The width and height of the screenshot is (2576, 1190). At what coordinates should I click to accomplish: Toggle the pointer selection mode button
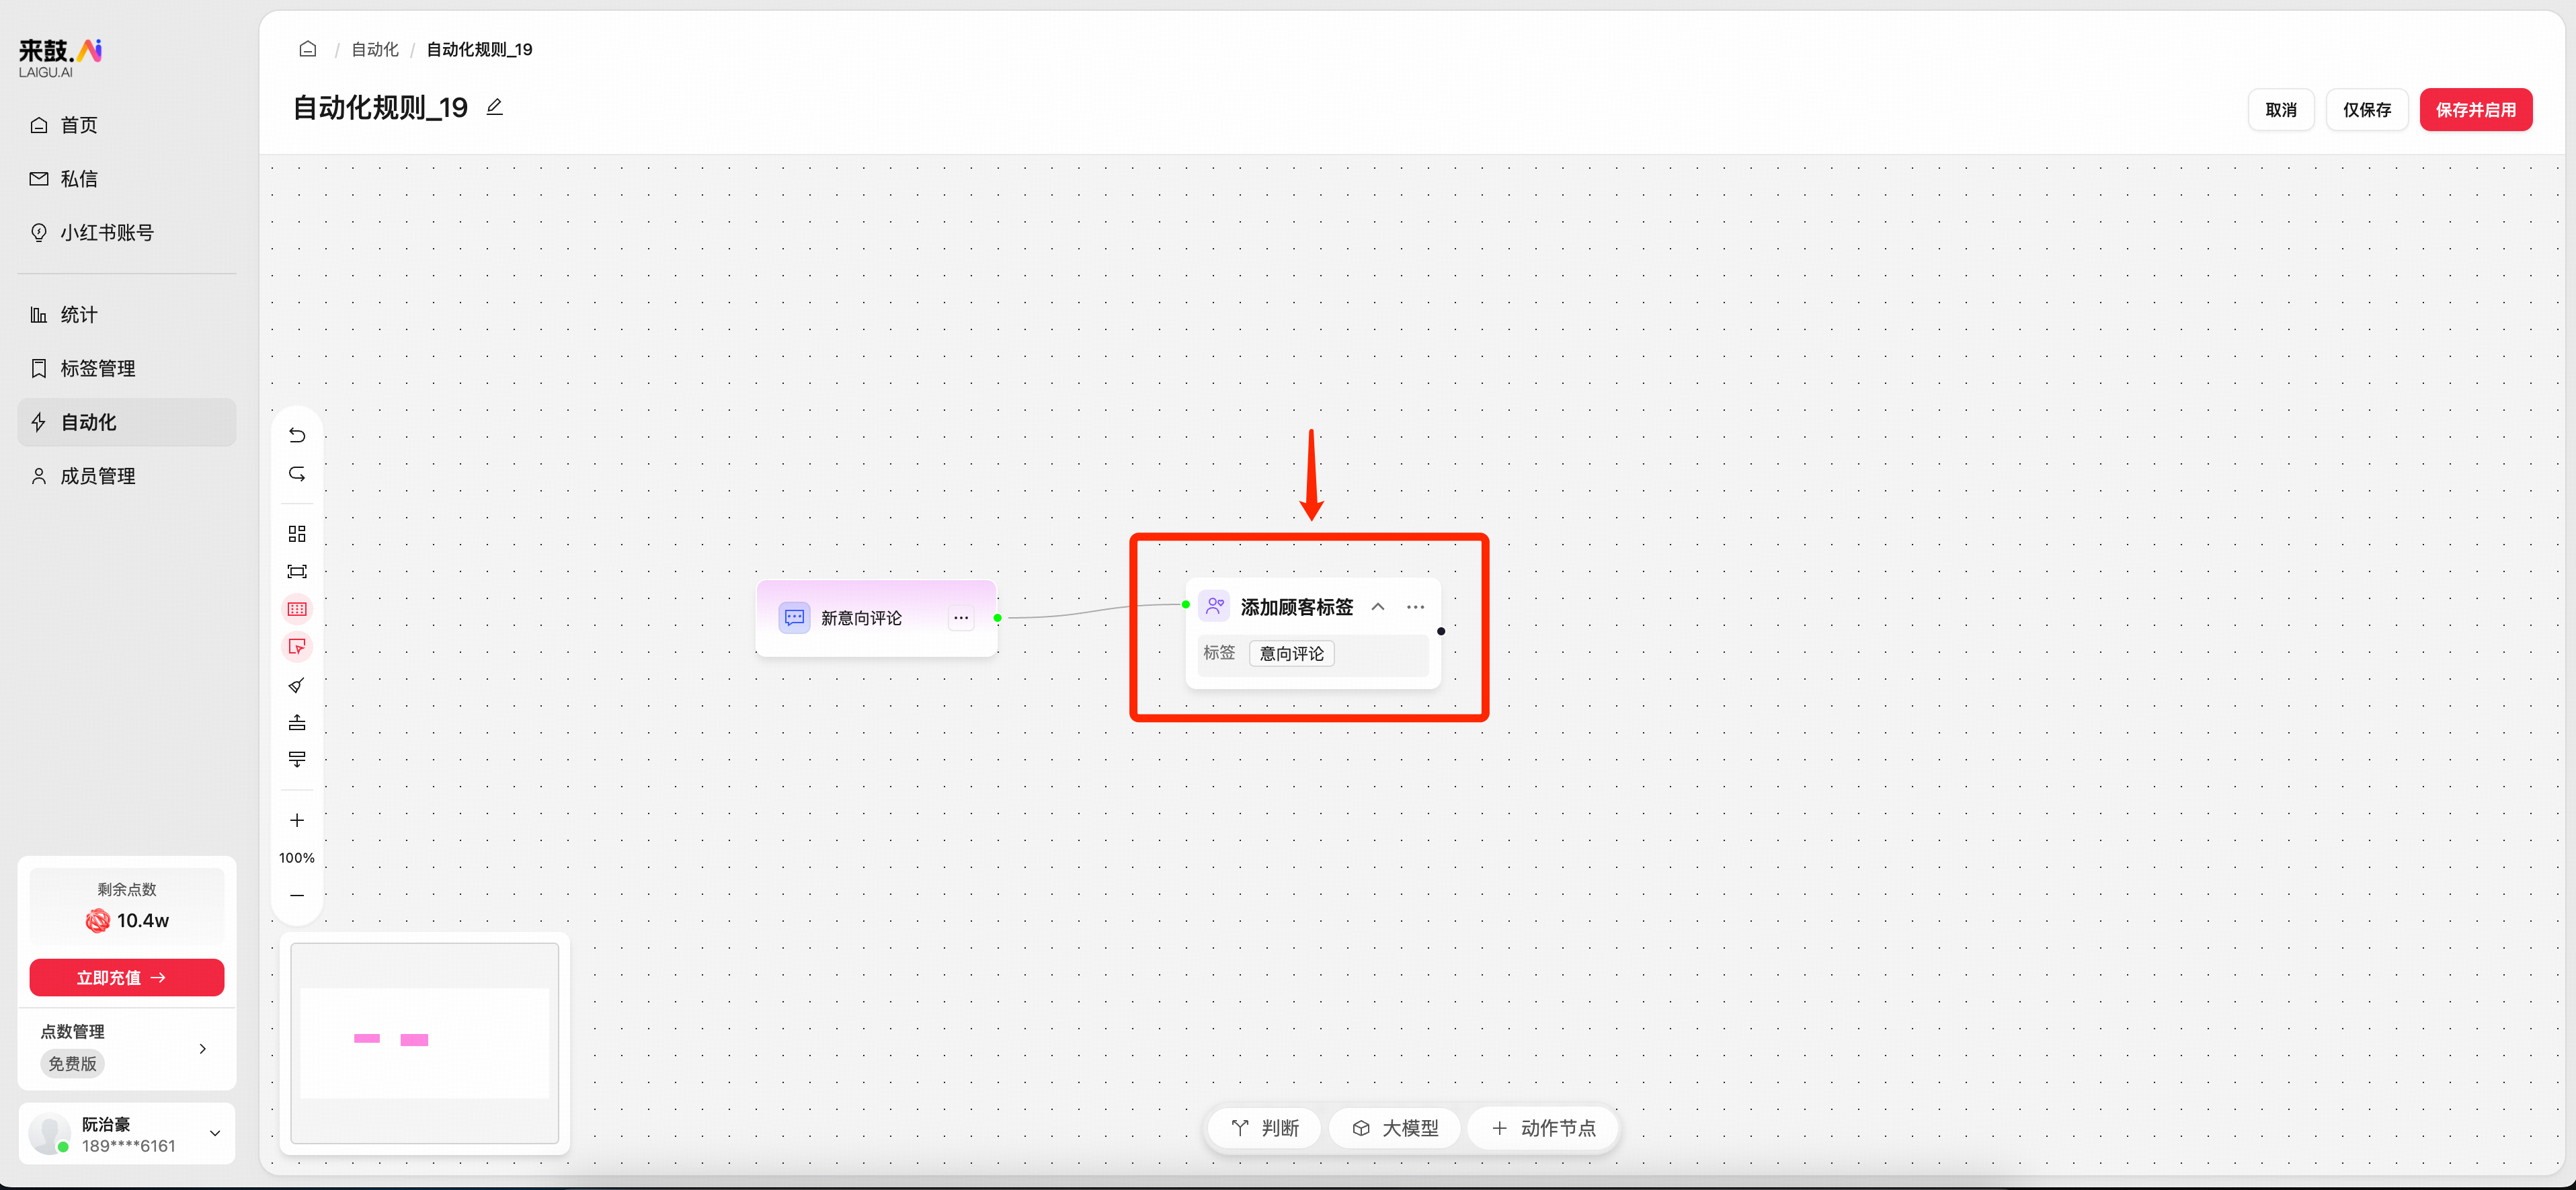click(x=297, y=647)
